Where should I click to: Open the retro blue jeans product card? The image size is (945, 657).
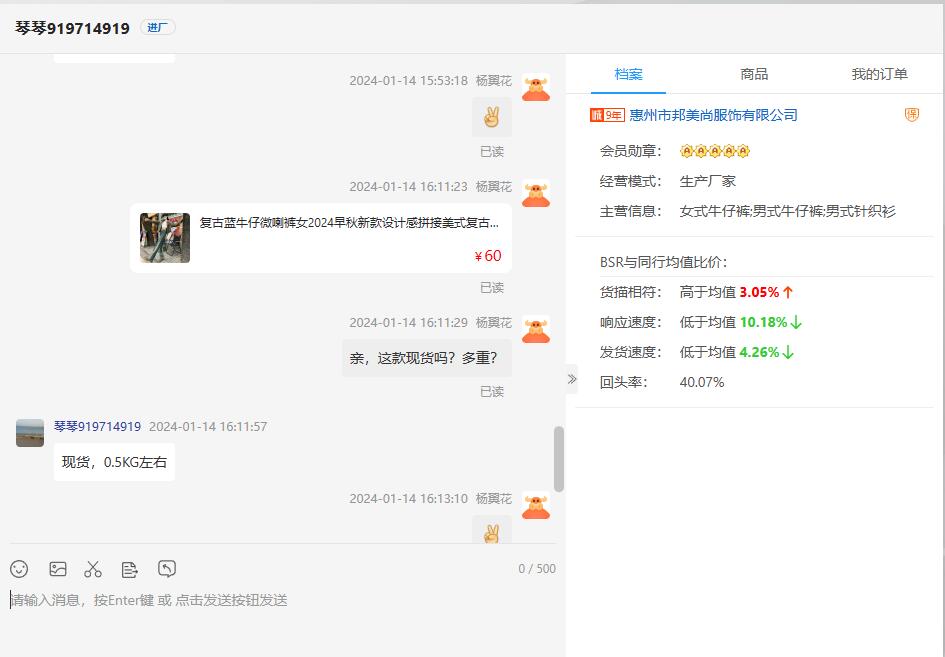321,238
